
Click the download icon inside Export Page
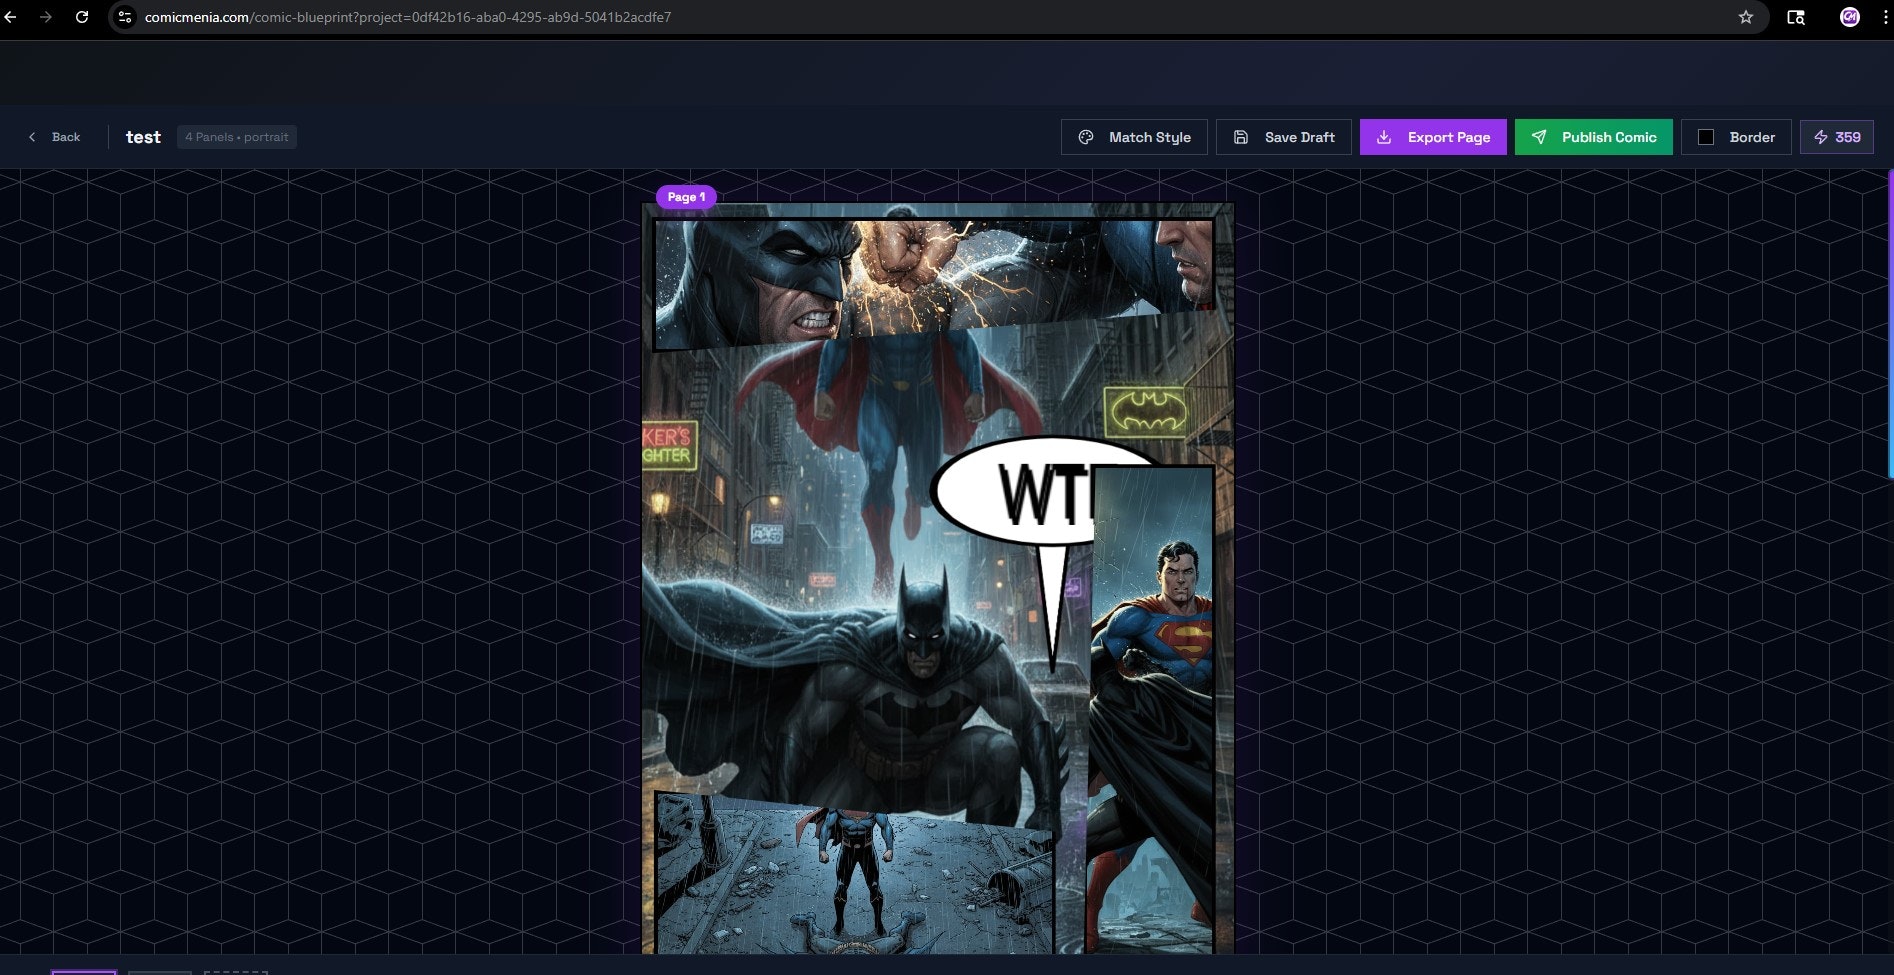(1385, 137)
